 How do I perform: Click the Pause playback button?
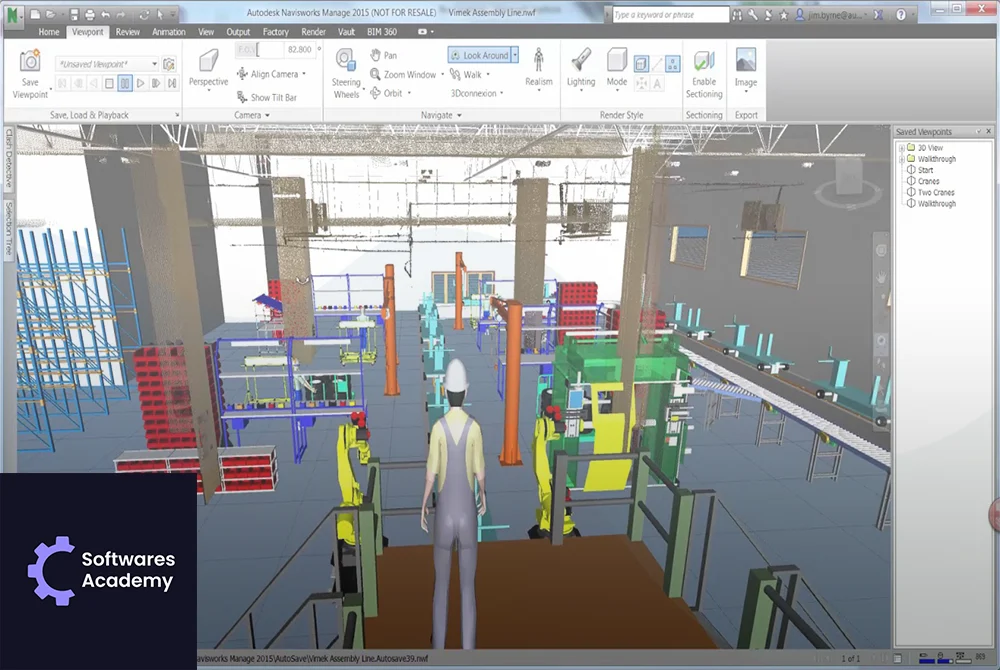pyautogui.click(x=125, y=83)
